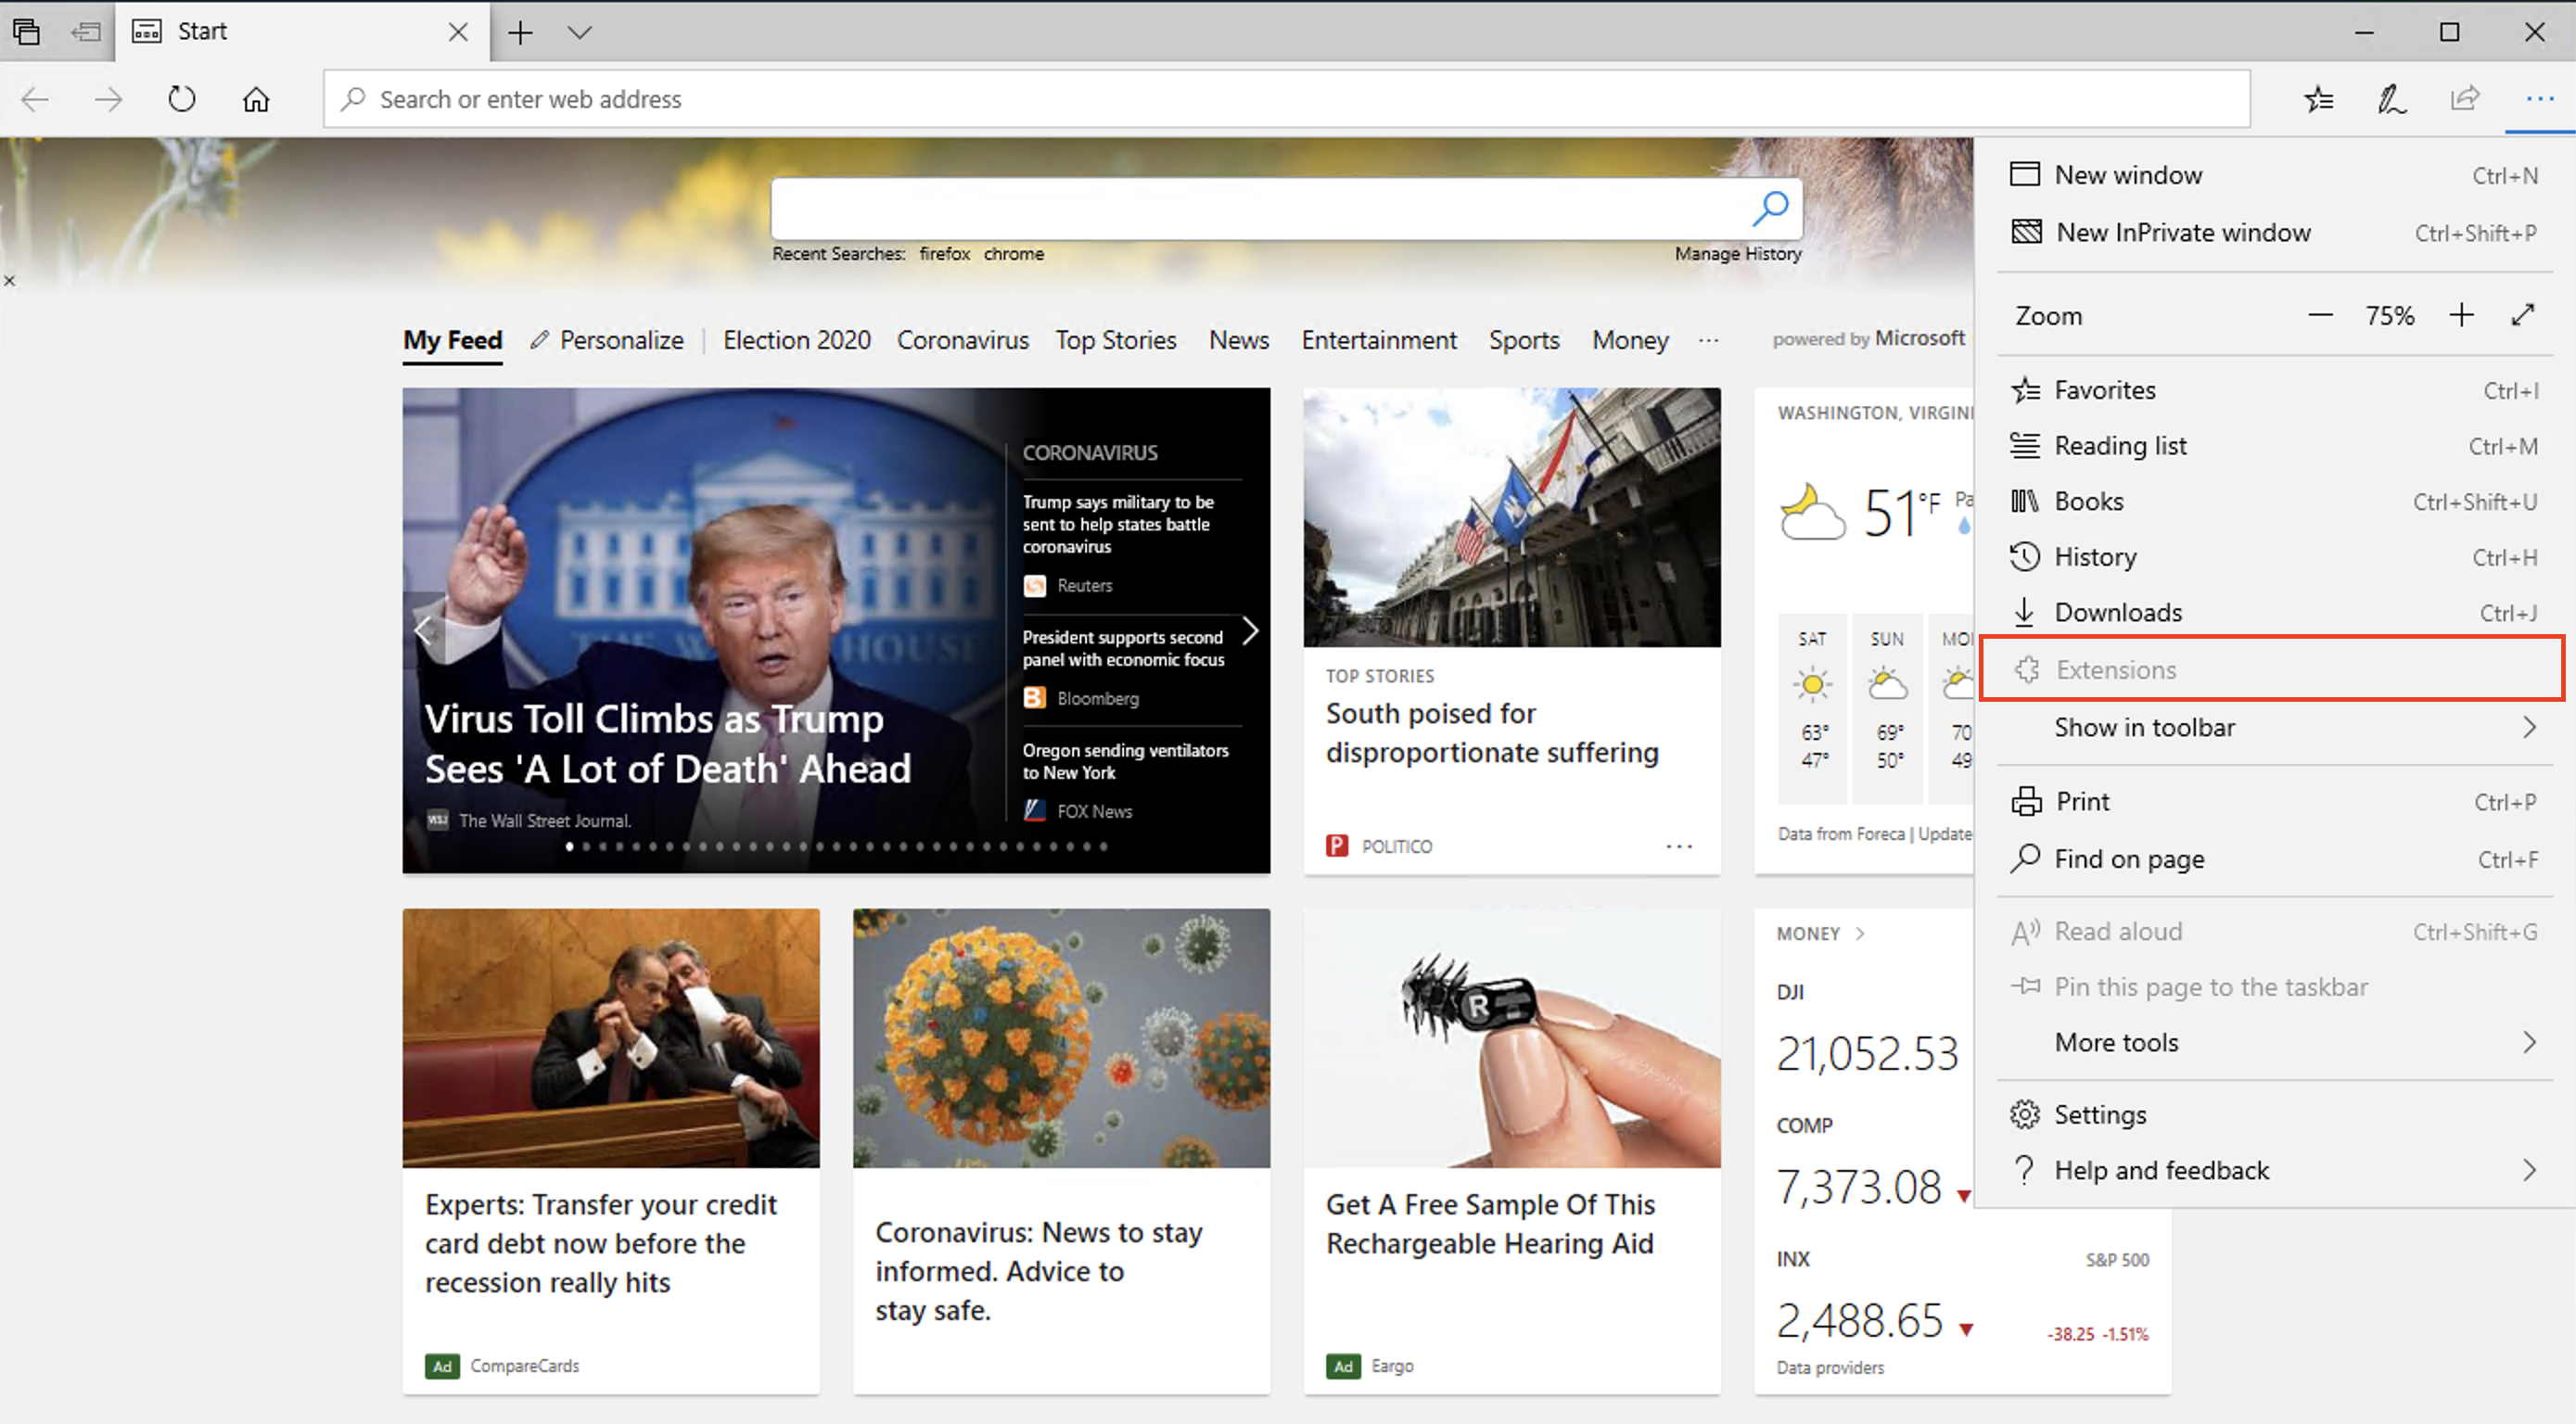This screenshot has height=1424, width=2576.
Task: Open the Manage History link
Action: 1738,254
